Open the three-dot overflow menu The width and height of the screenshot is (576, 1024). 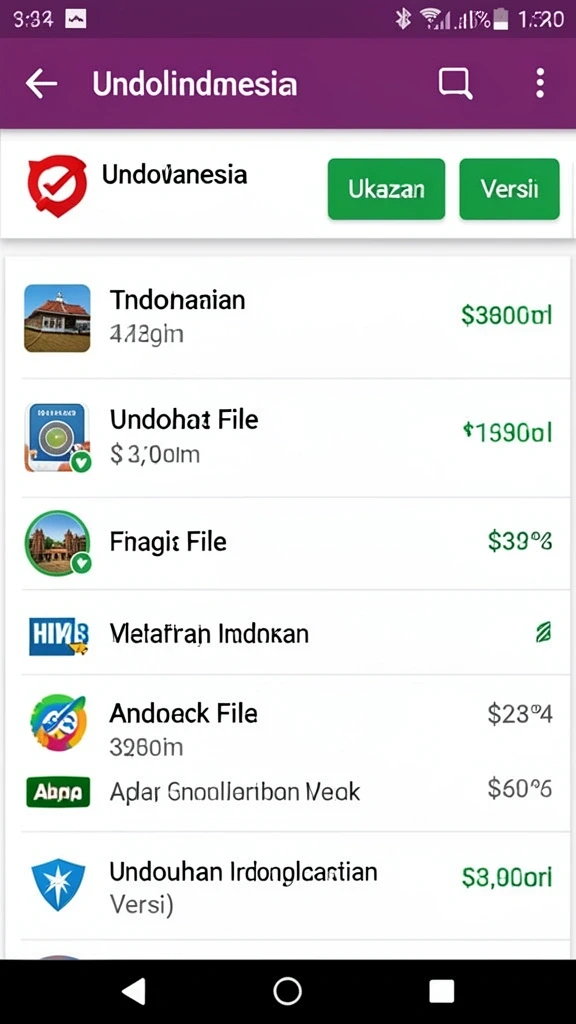[539, 84]
